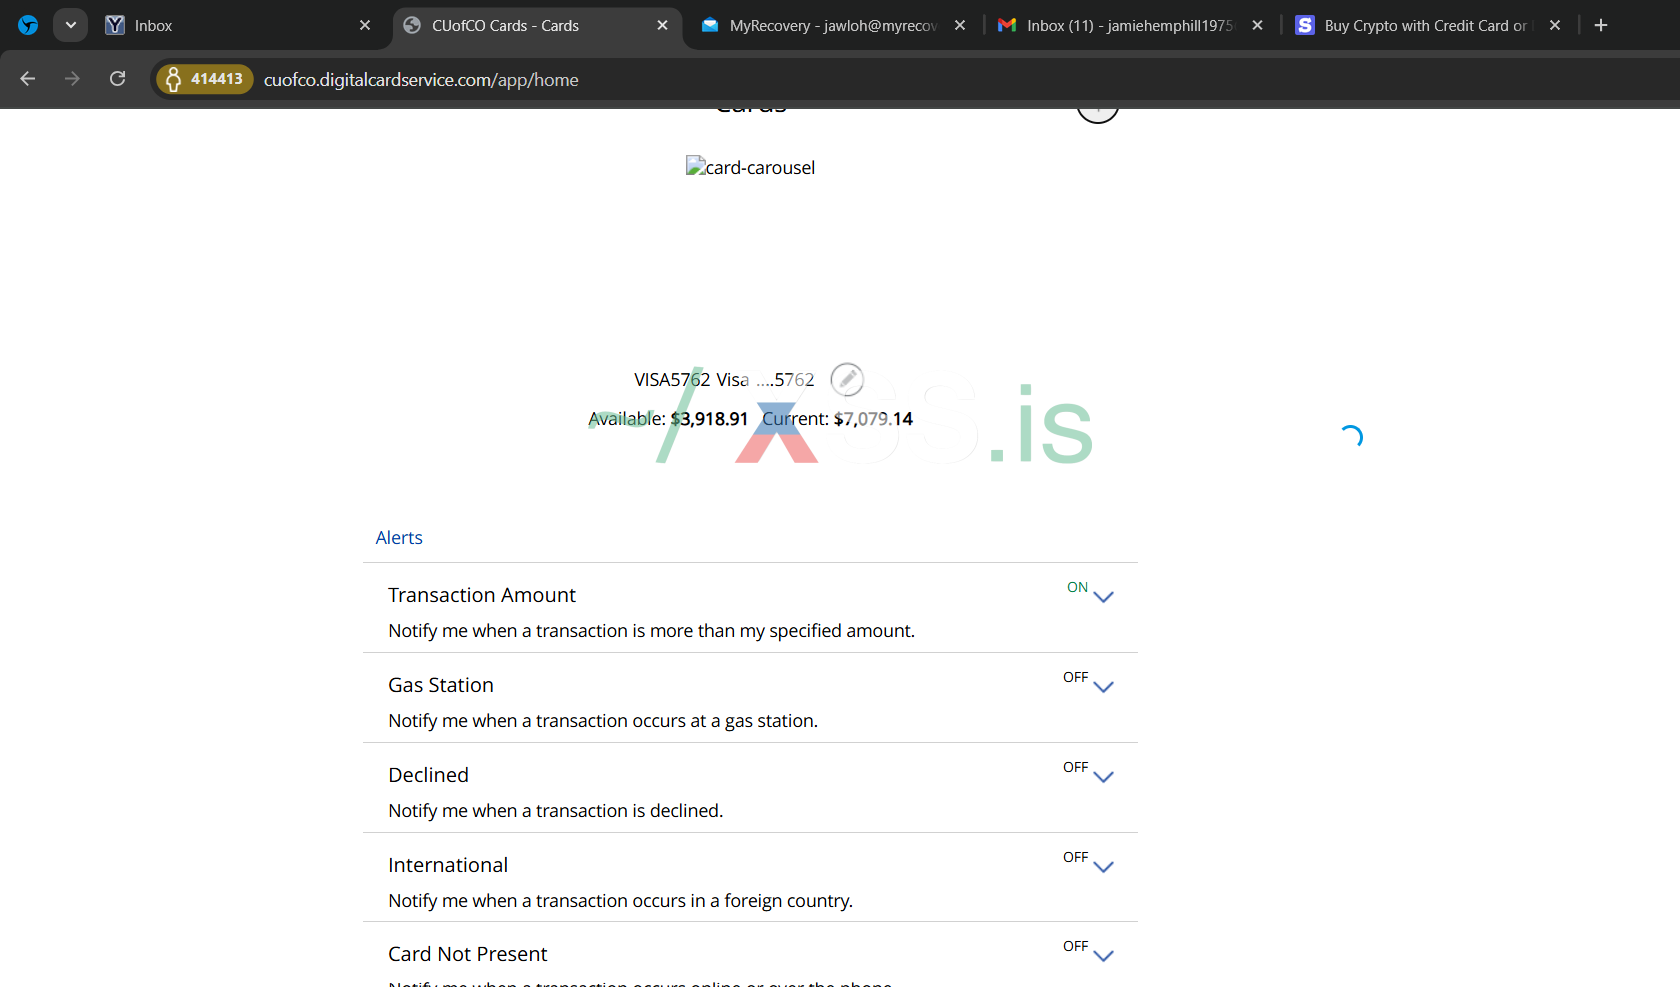1680x987 pixels.
Task: Close the CUofCO Cards tab
Action: [662, 25]
